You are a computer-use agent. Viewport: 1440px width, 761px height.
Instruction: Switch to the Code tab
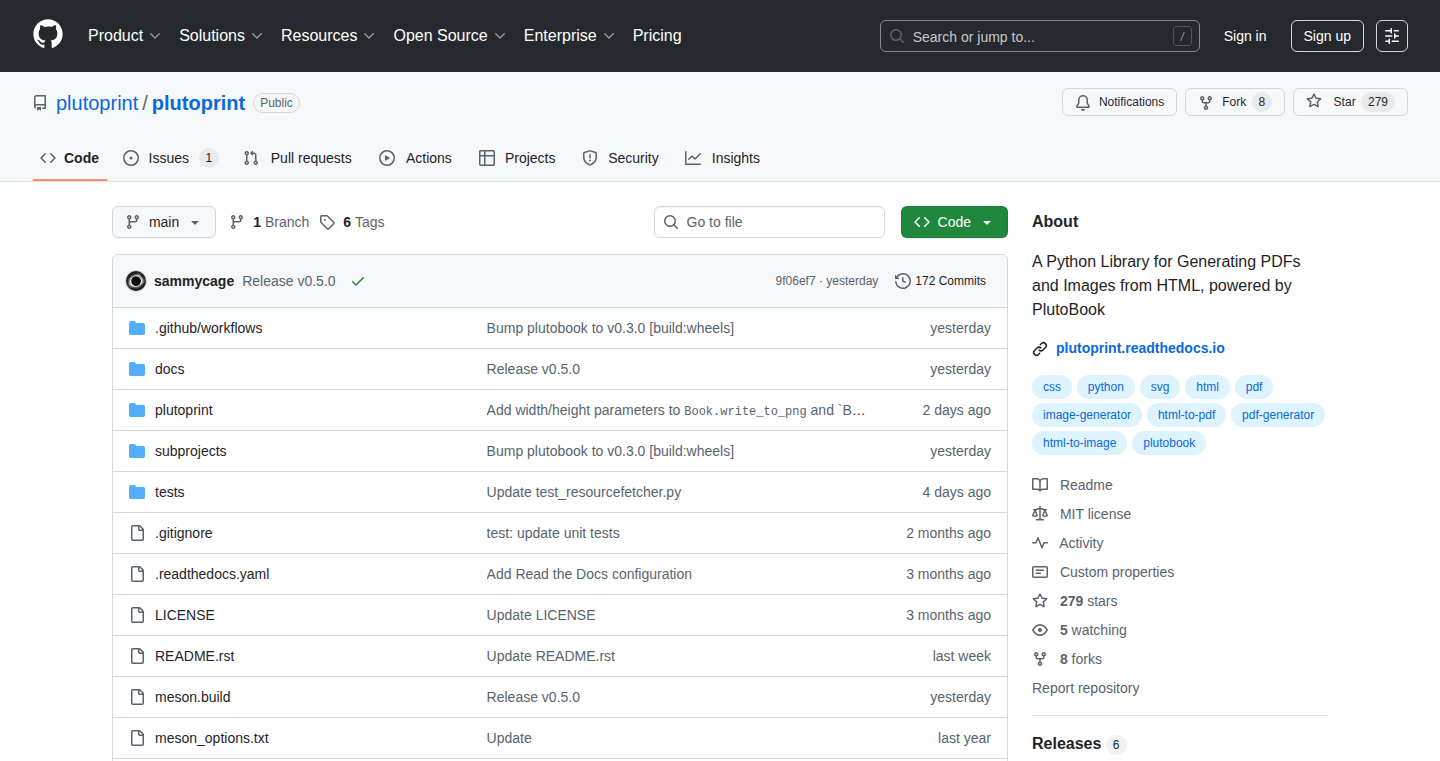coord(70,158)
